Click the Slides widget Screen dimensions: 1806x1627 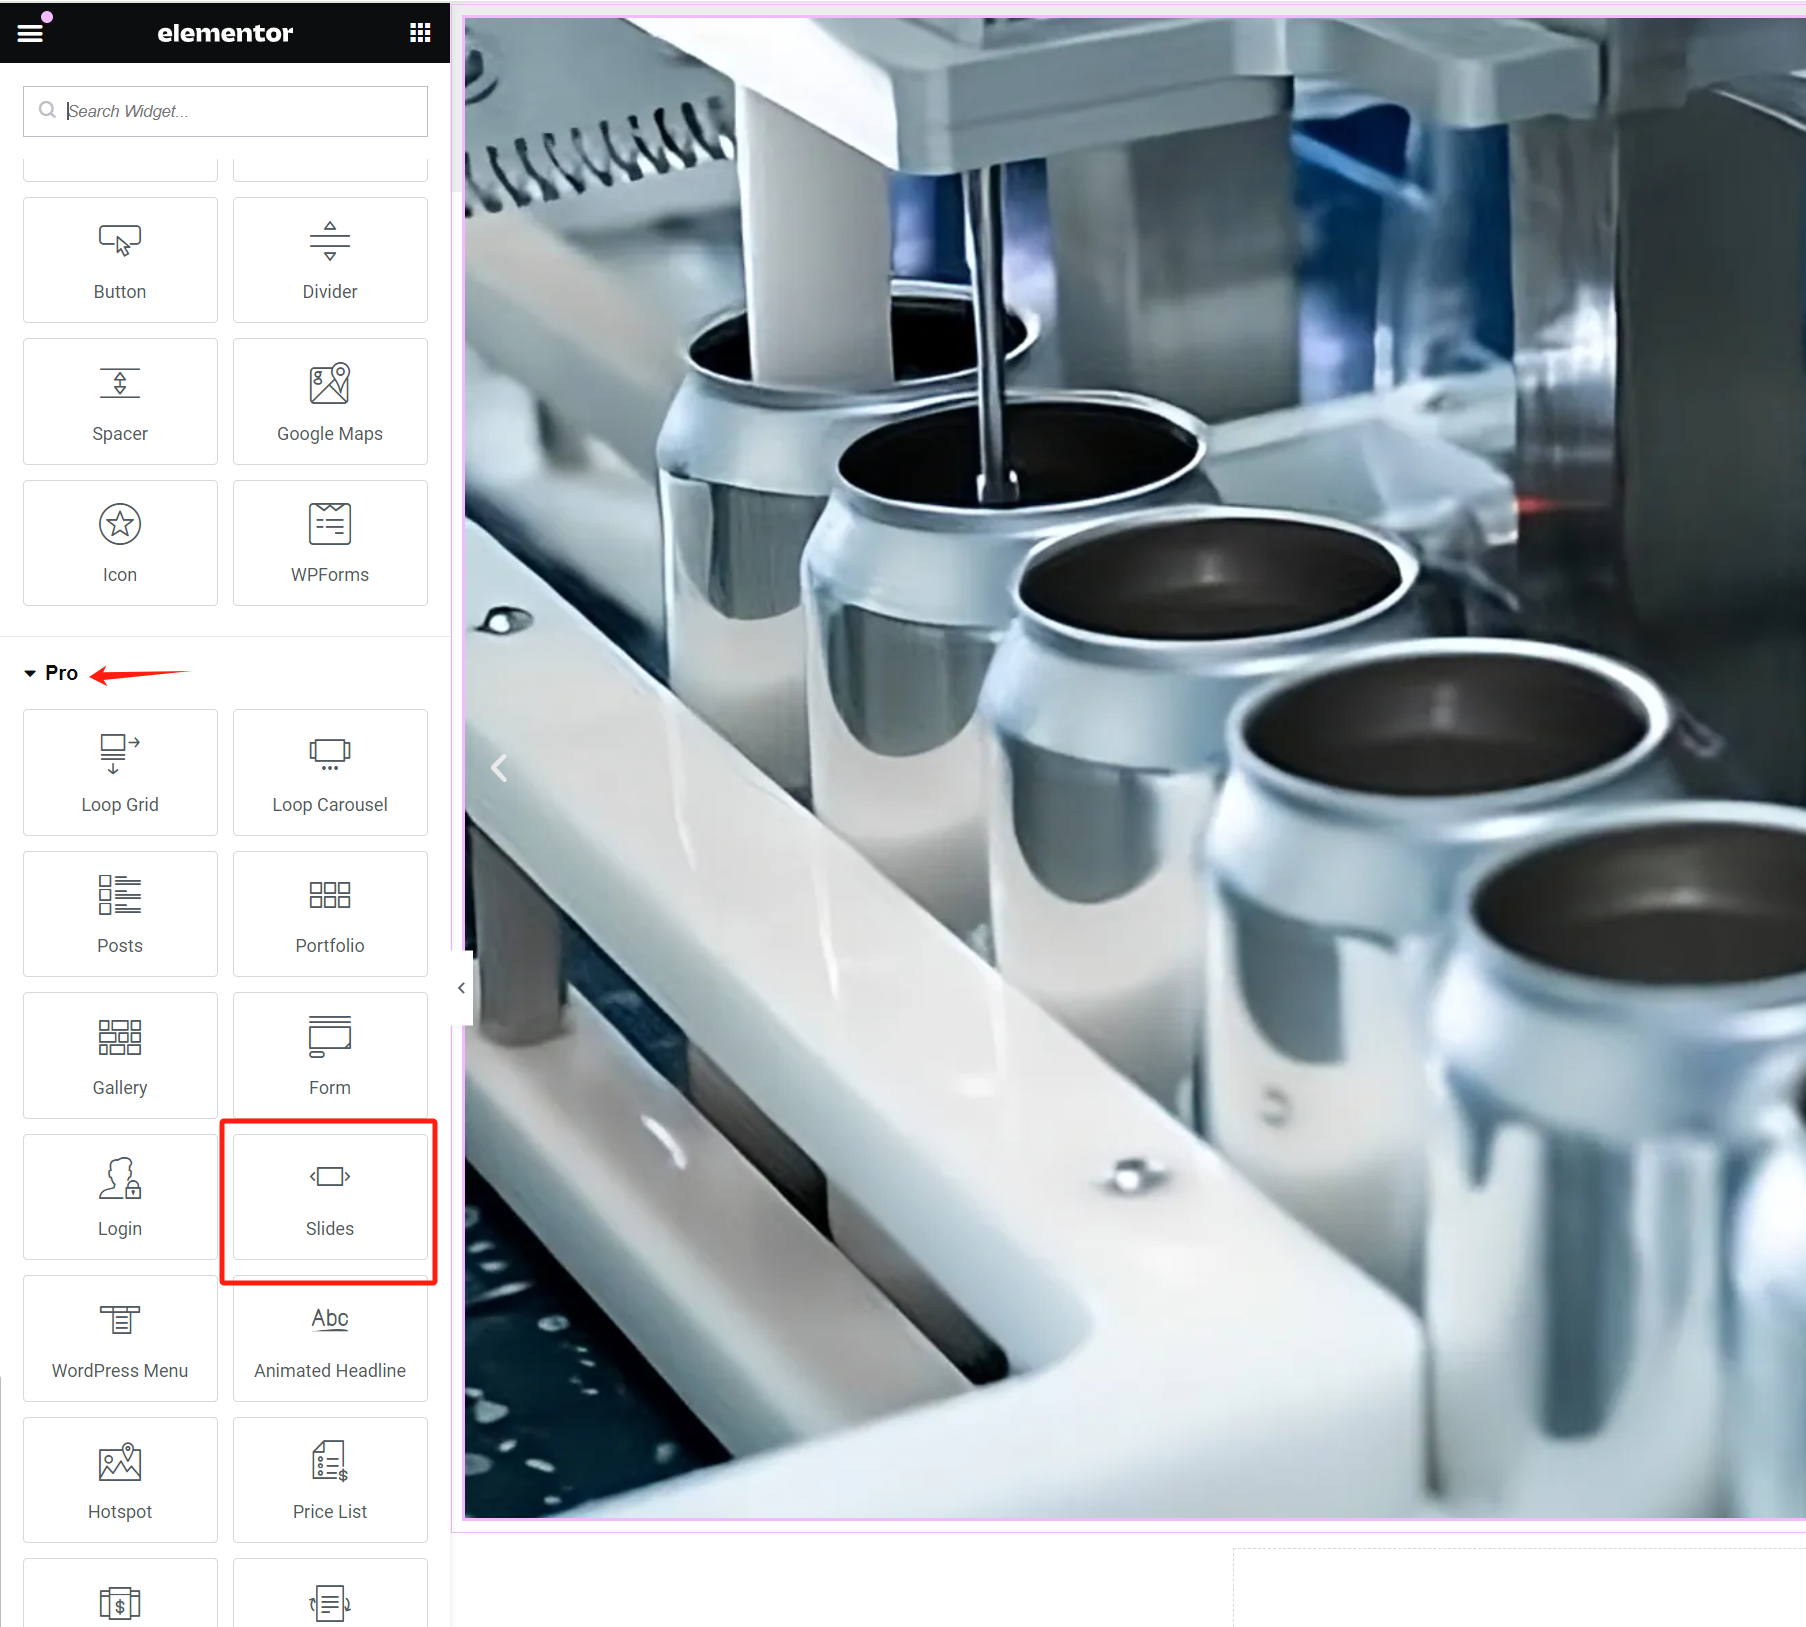(x=330, y=1197)
